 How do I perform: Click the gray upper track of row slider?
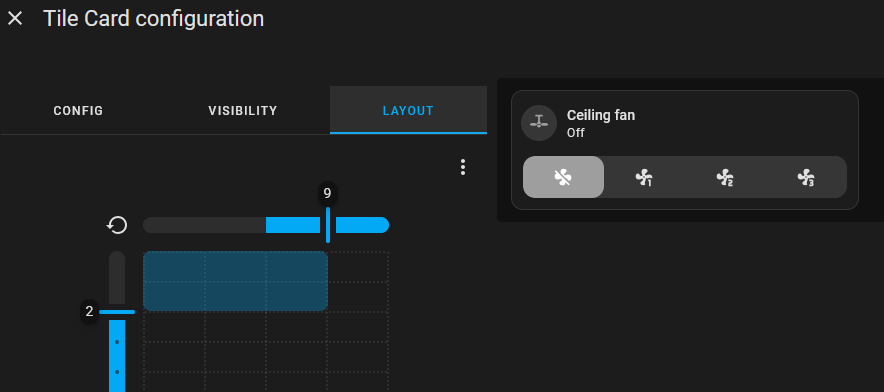pos(117,278)
